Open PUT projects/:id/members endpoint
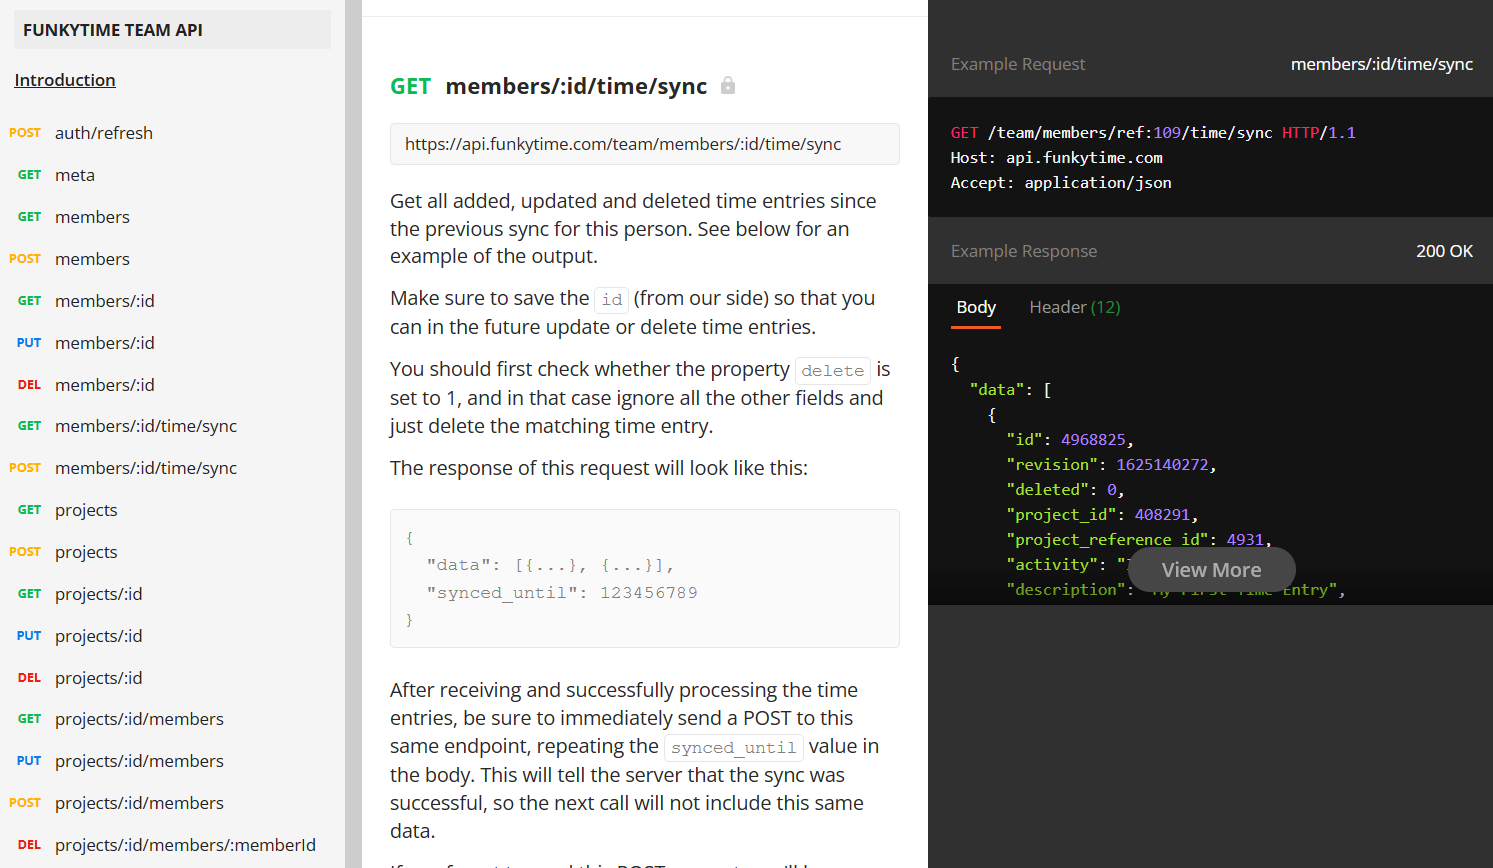The image size is (1493, 868). click(120, 761)
